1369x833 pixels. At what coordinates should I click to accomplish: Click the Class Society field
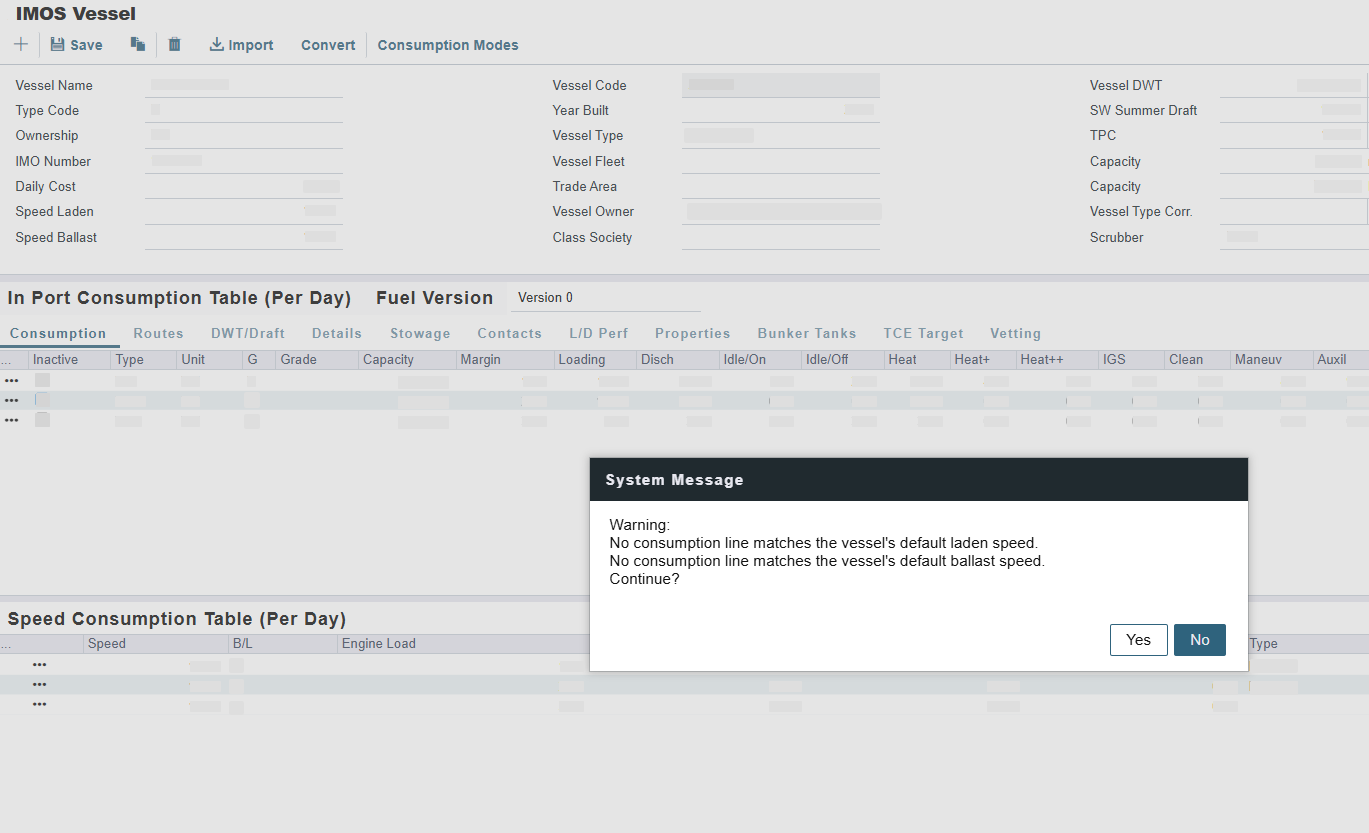(781, 238)
